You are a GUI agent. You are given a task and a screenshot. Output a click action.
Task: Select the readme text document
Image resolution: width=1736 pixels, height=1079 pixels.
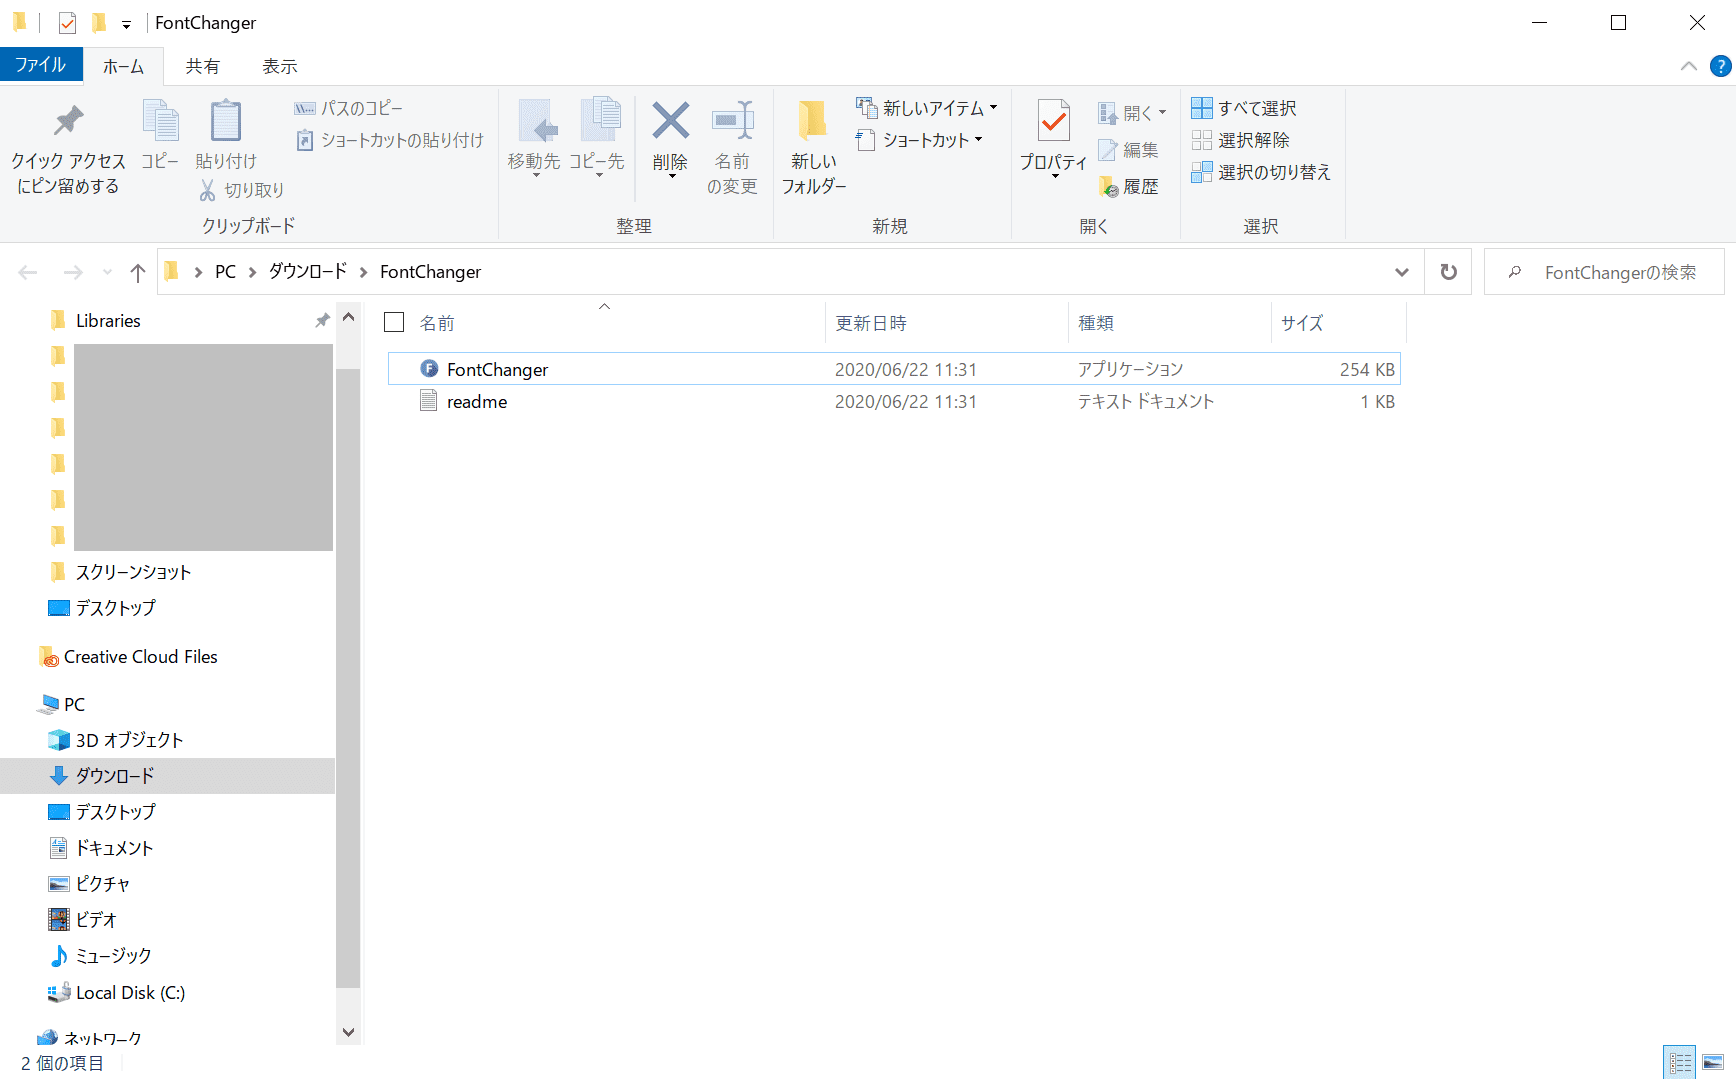(x=894, y=401)
